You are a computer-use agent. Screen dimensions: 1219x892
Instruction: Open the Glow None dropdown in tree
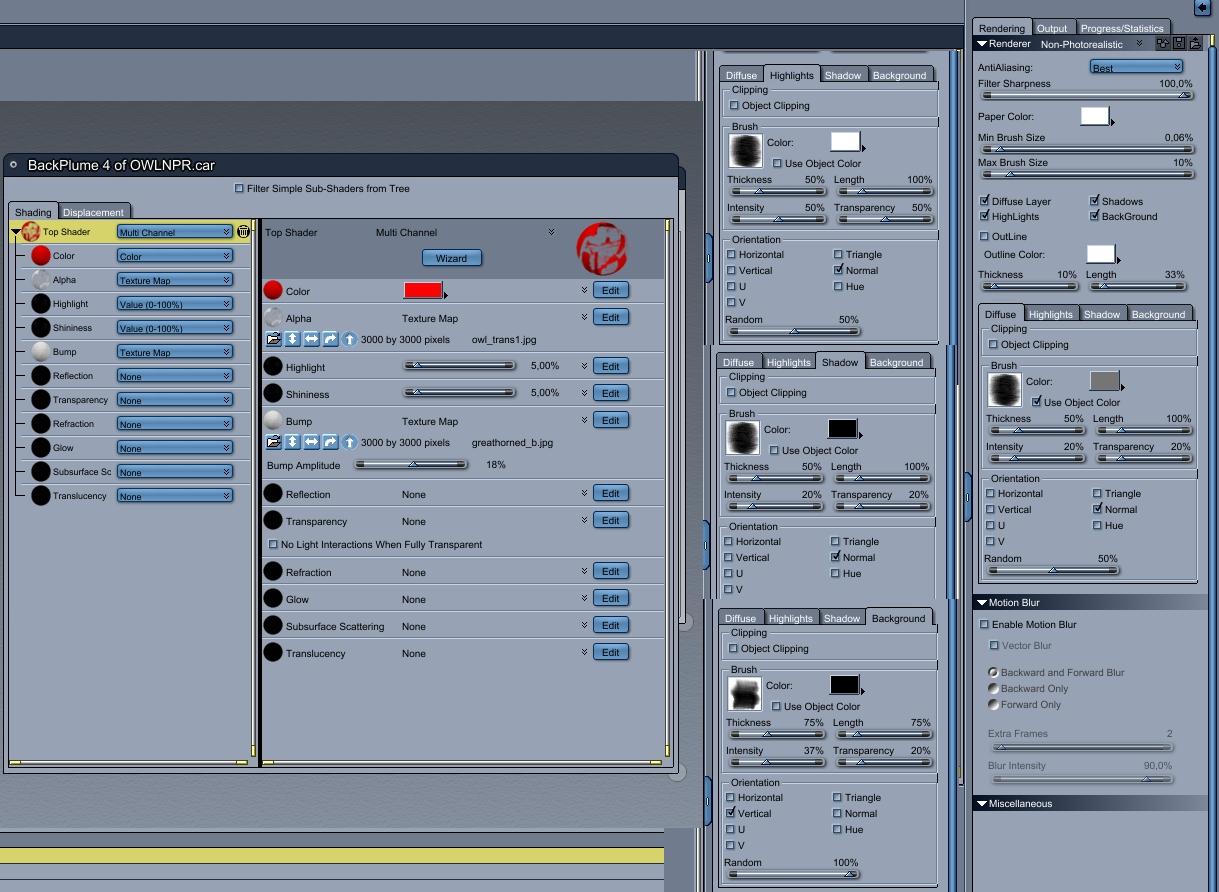175,448
